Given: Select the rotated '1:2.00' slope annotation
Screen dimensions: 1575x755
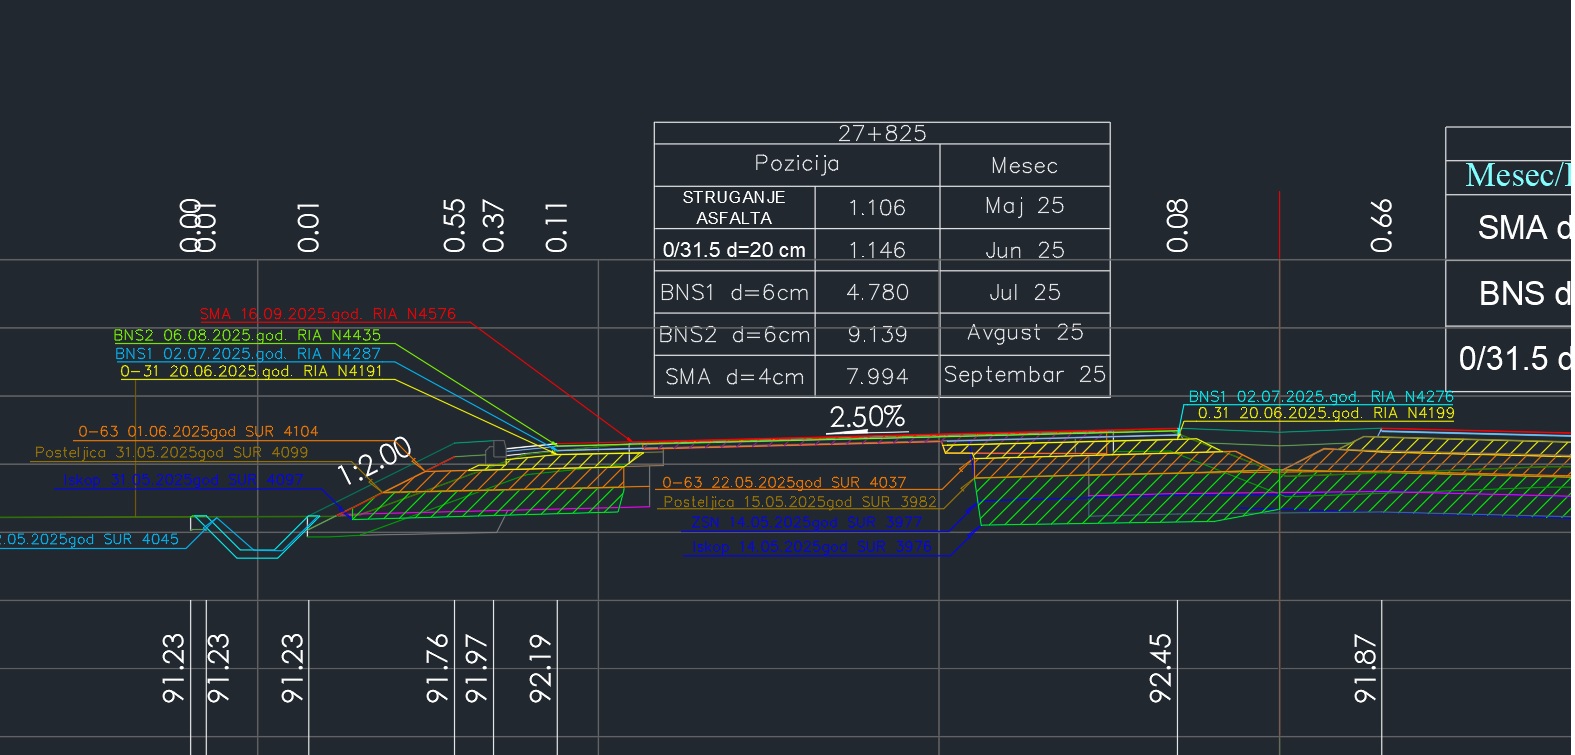Looking at the screenshot, I should [374, 461].
